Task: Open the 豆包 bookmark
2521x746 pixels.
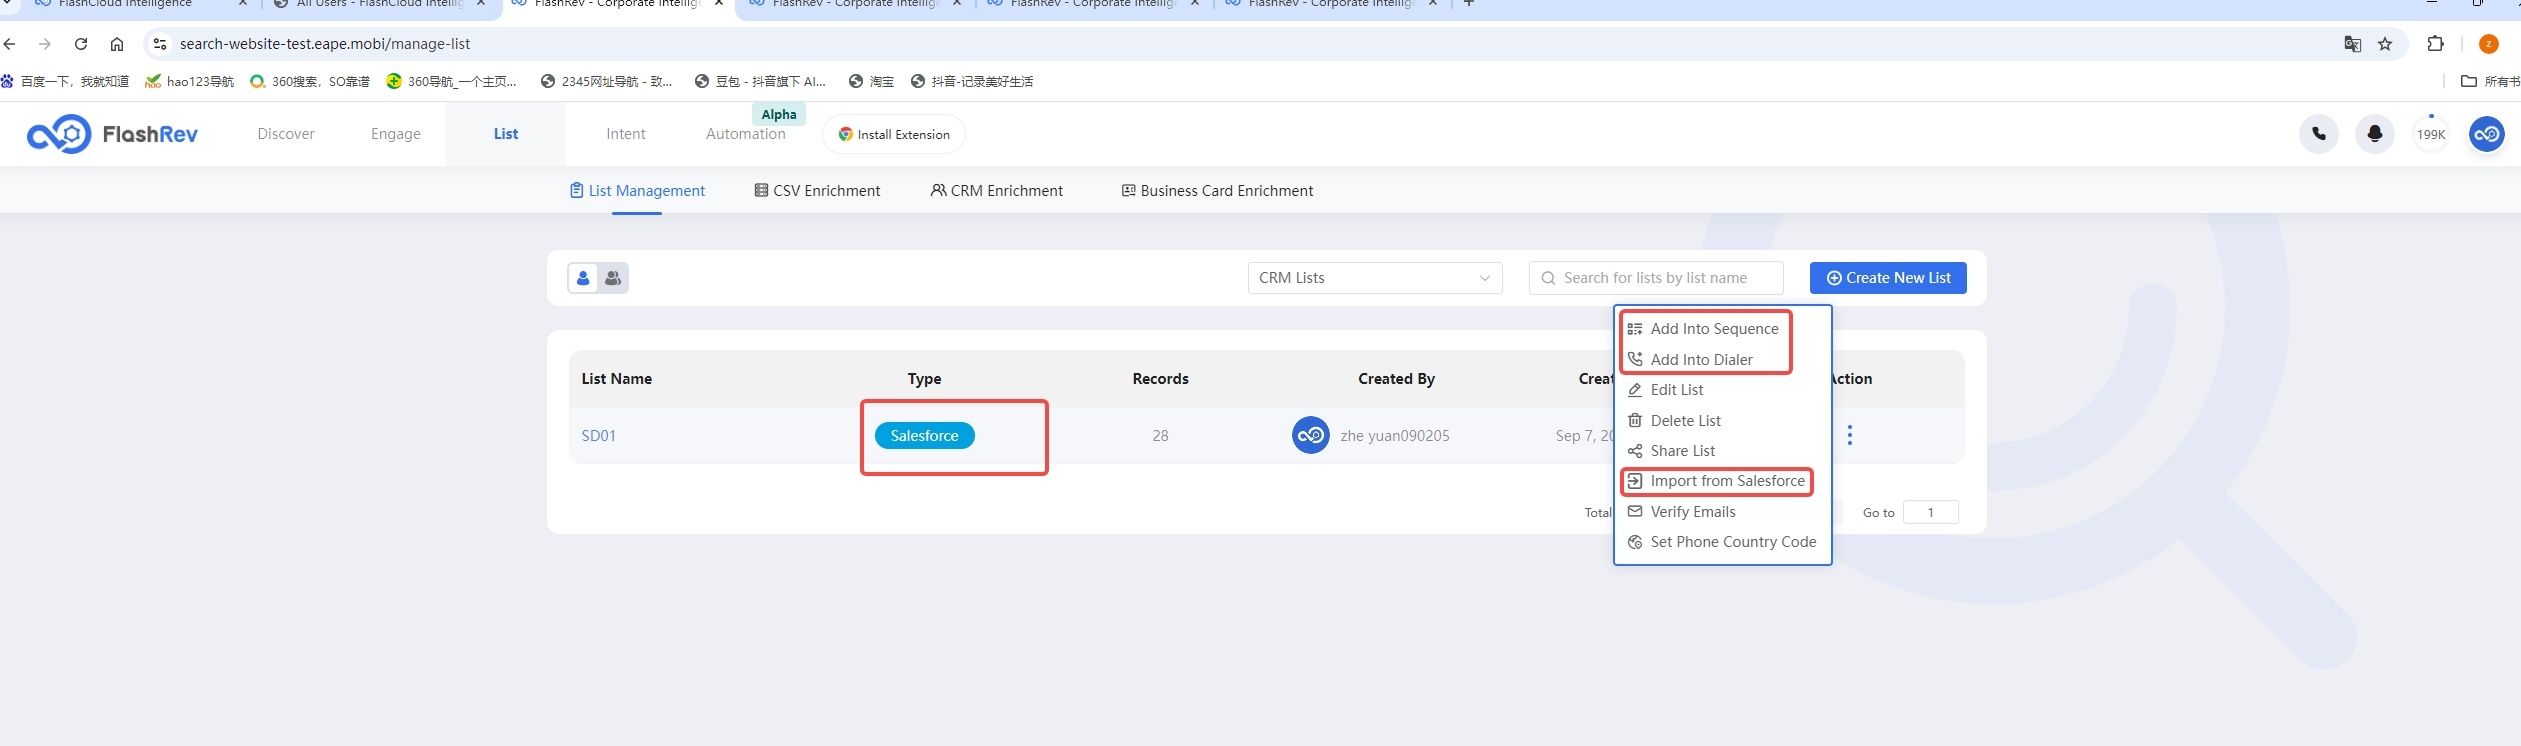Action: 760,82
